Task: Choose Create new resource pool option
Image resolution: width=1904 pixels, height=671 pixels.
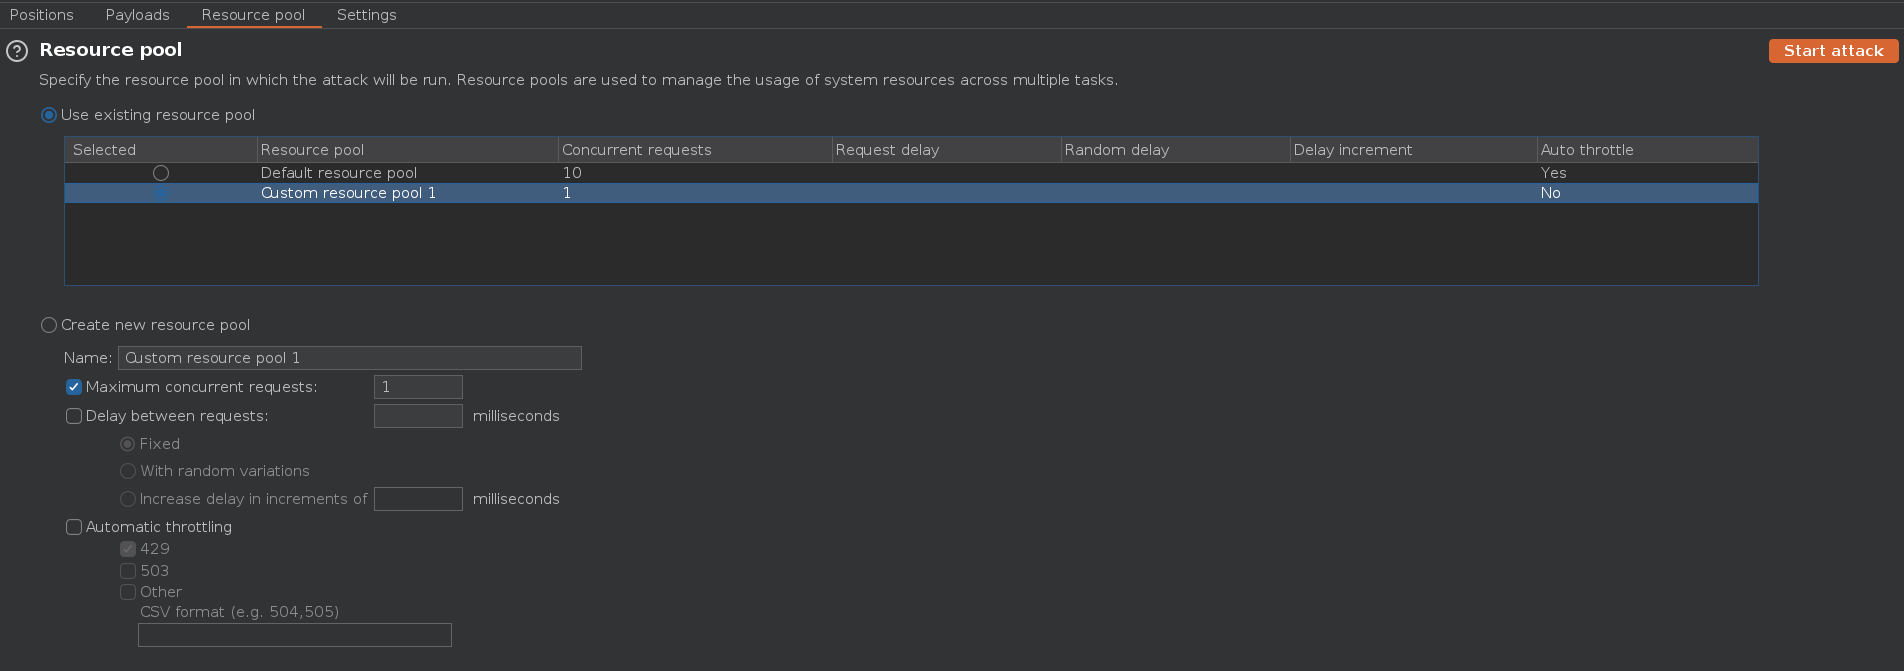Action: click(x=48, y=325)
